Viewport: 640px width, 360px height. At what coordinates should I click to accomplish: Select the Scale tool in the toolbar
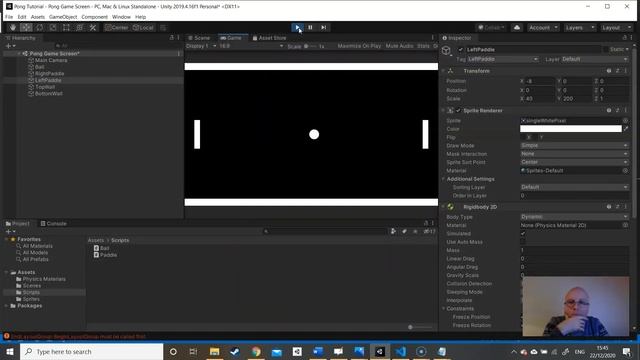[53, 27]
